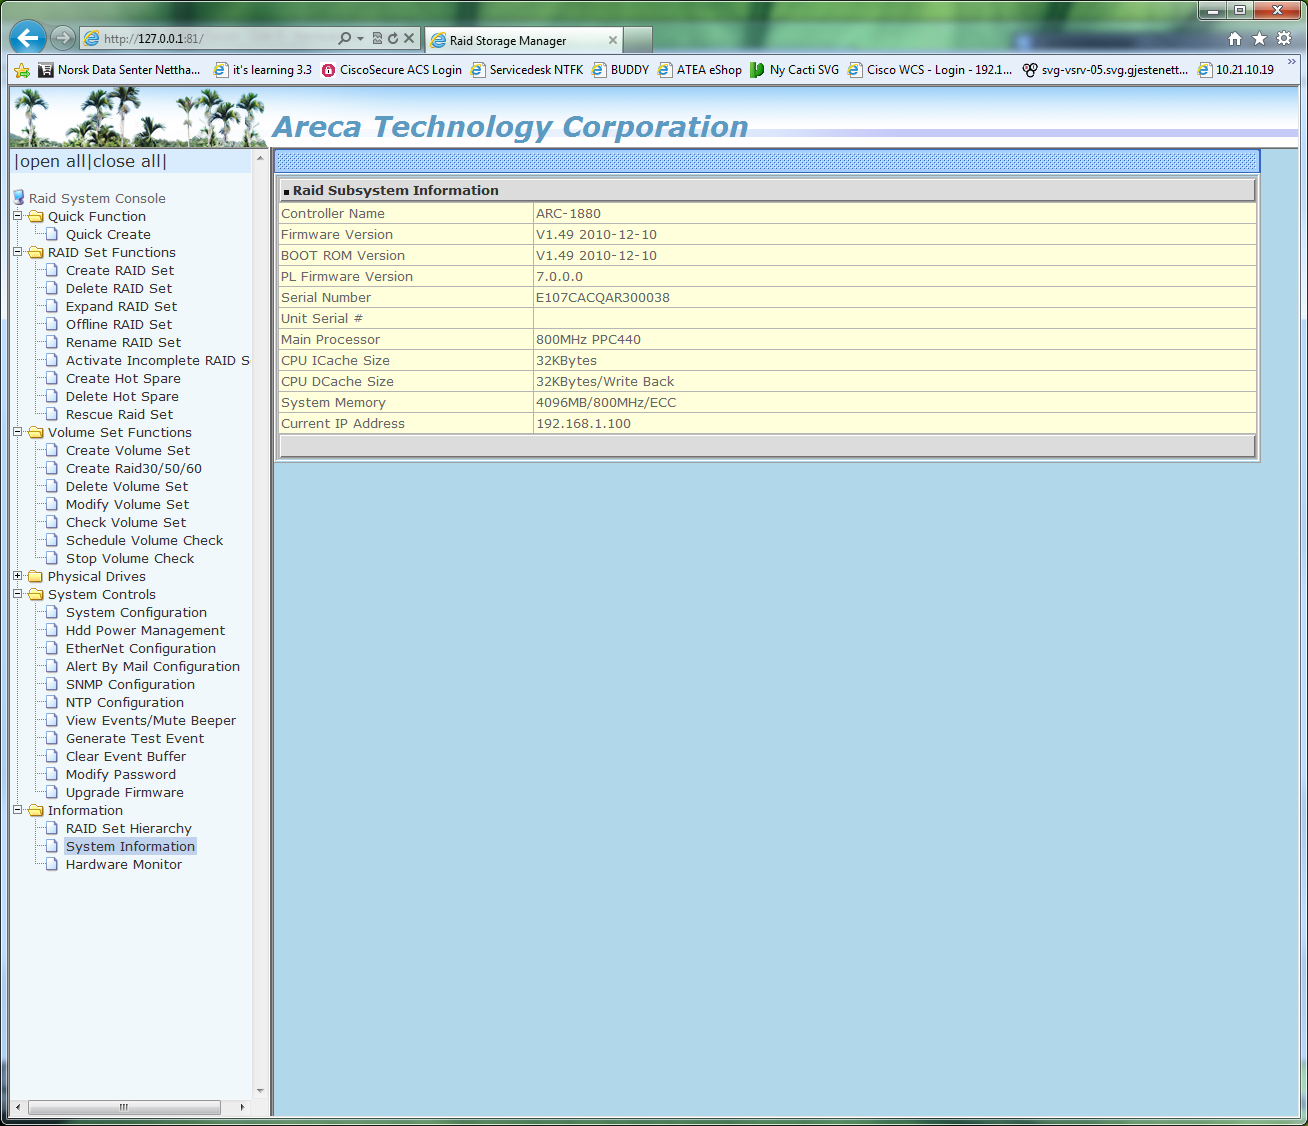This screenshot has width=1308, height=1126.
Task: Click the browser Back arrow button
Action: 28,38
